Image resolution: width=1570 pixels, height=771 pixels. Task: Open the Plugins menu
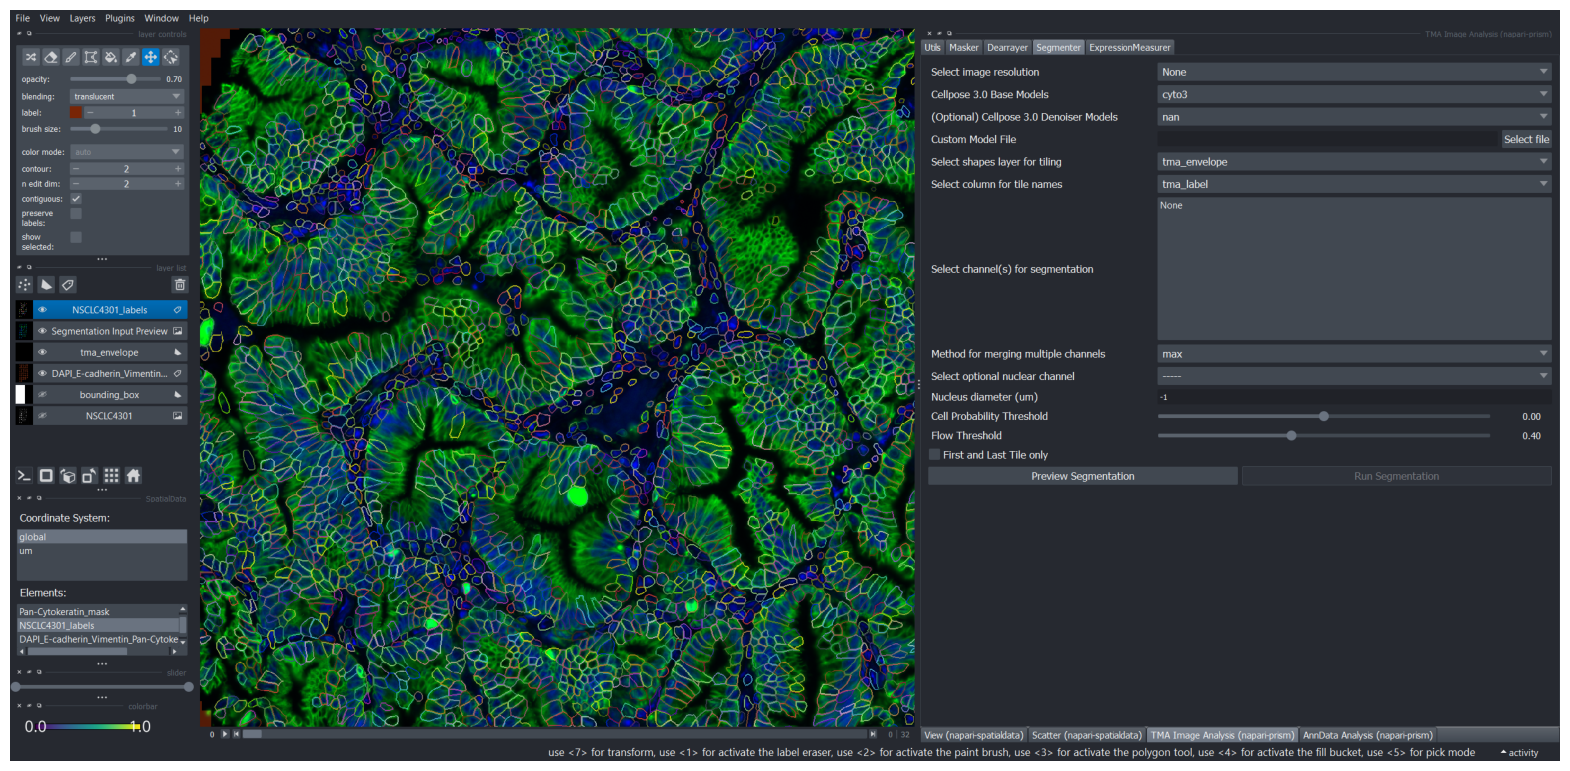tap(120, 18)
